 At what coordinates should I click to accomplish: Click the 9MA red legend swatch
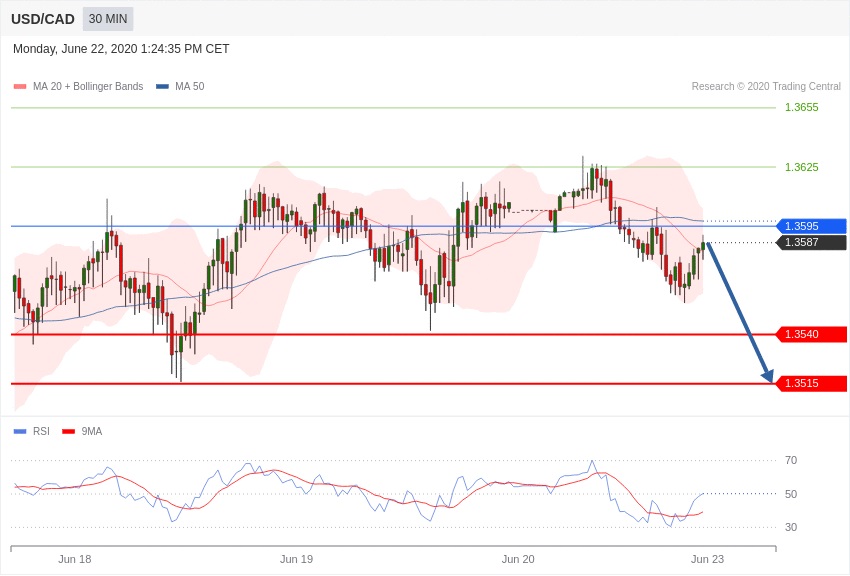pyautogui.click(x=69, y=432)
